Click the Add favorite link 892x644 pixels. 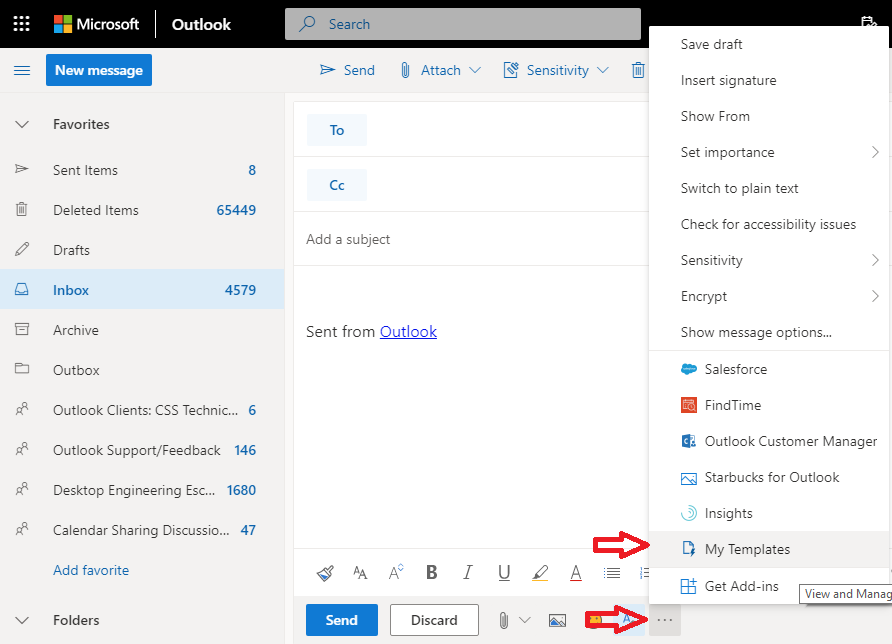(x=91, y=570)
